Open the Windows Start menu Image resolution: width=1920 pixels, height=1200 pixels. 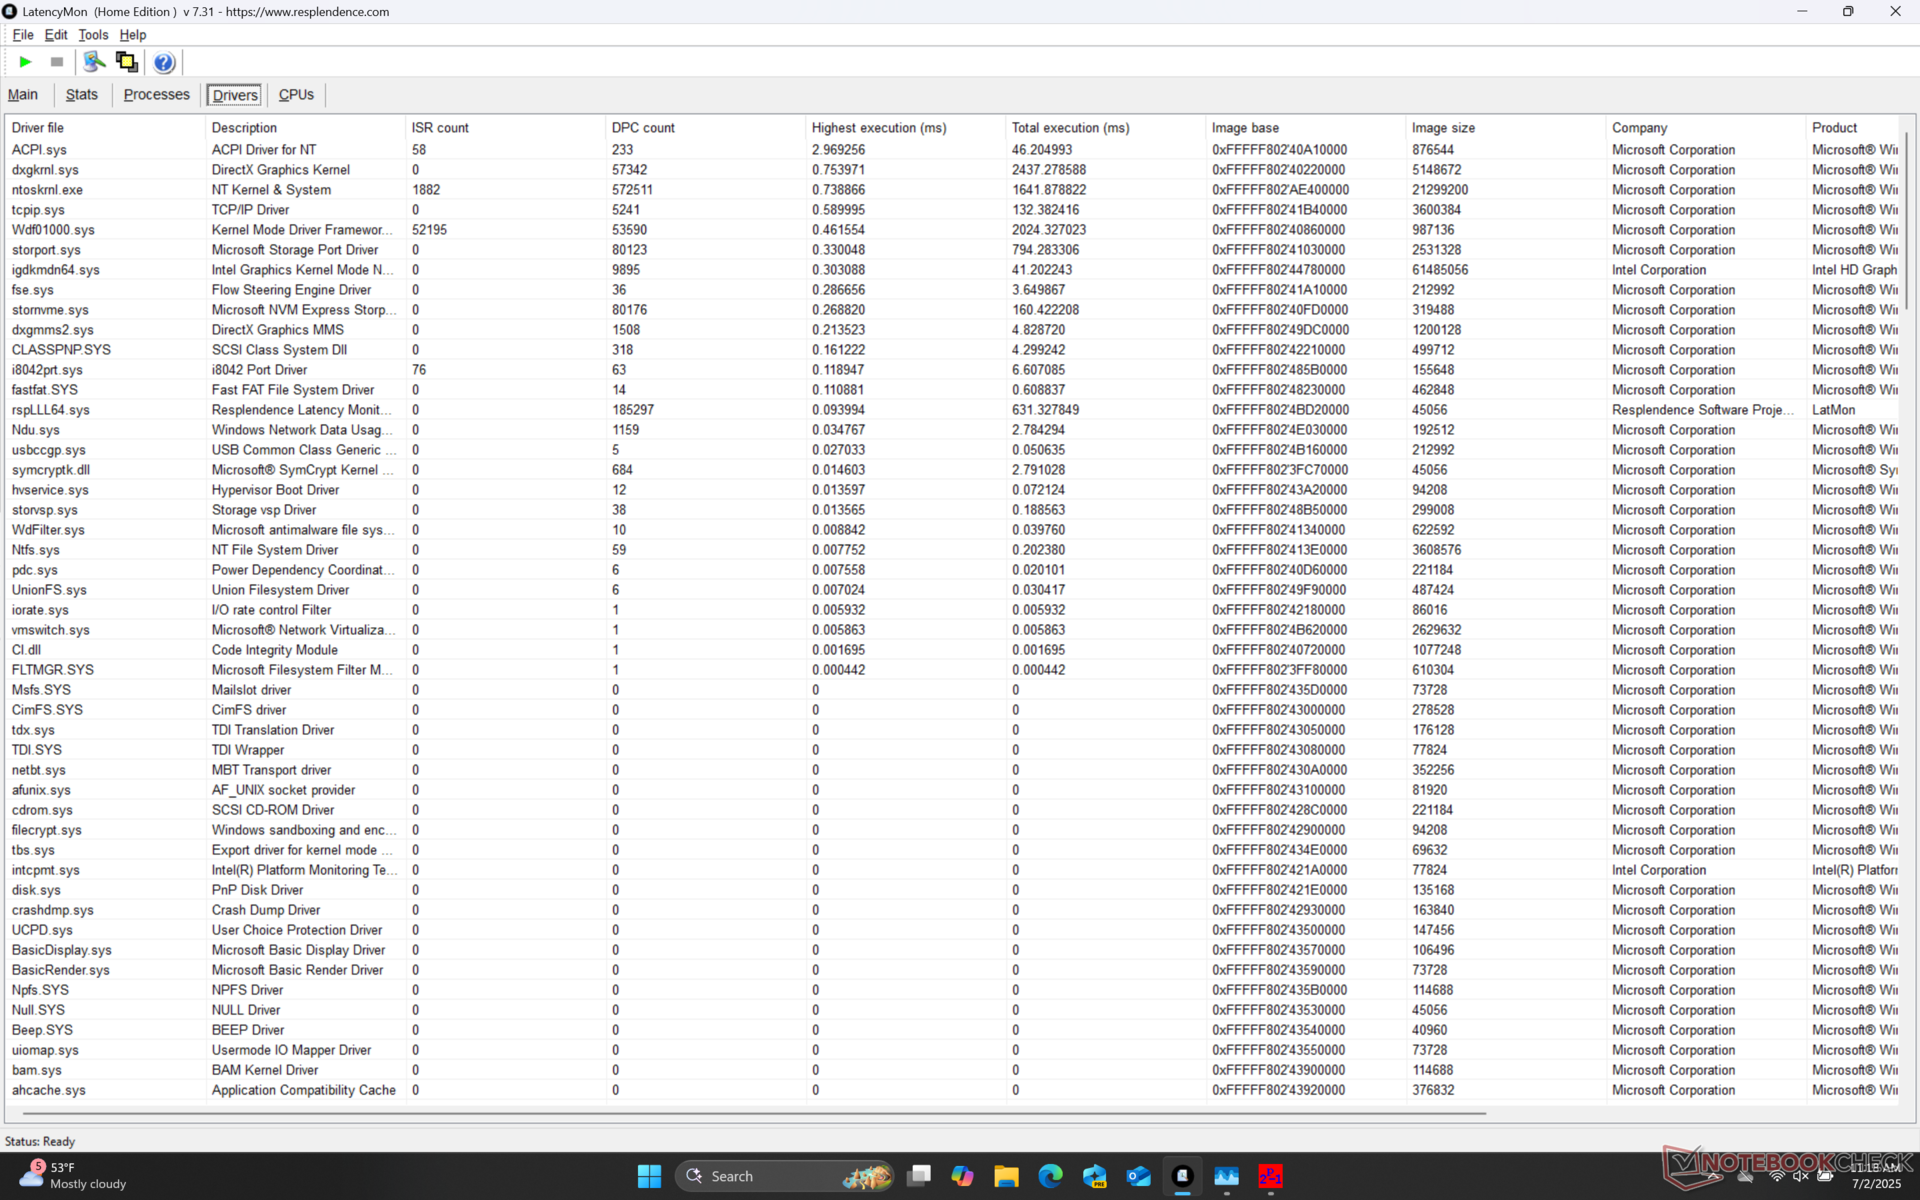click(x=649, y=1176)
